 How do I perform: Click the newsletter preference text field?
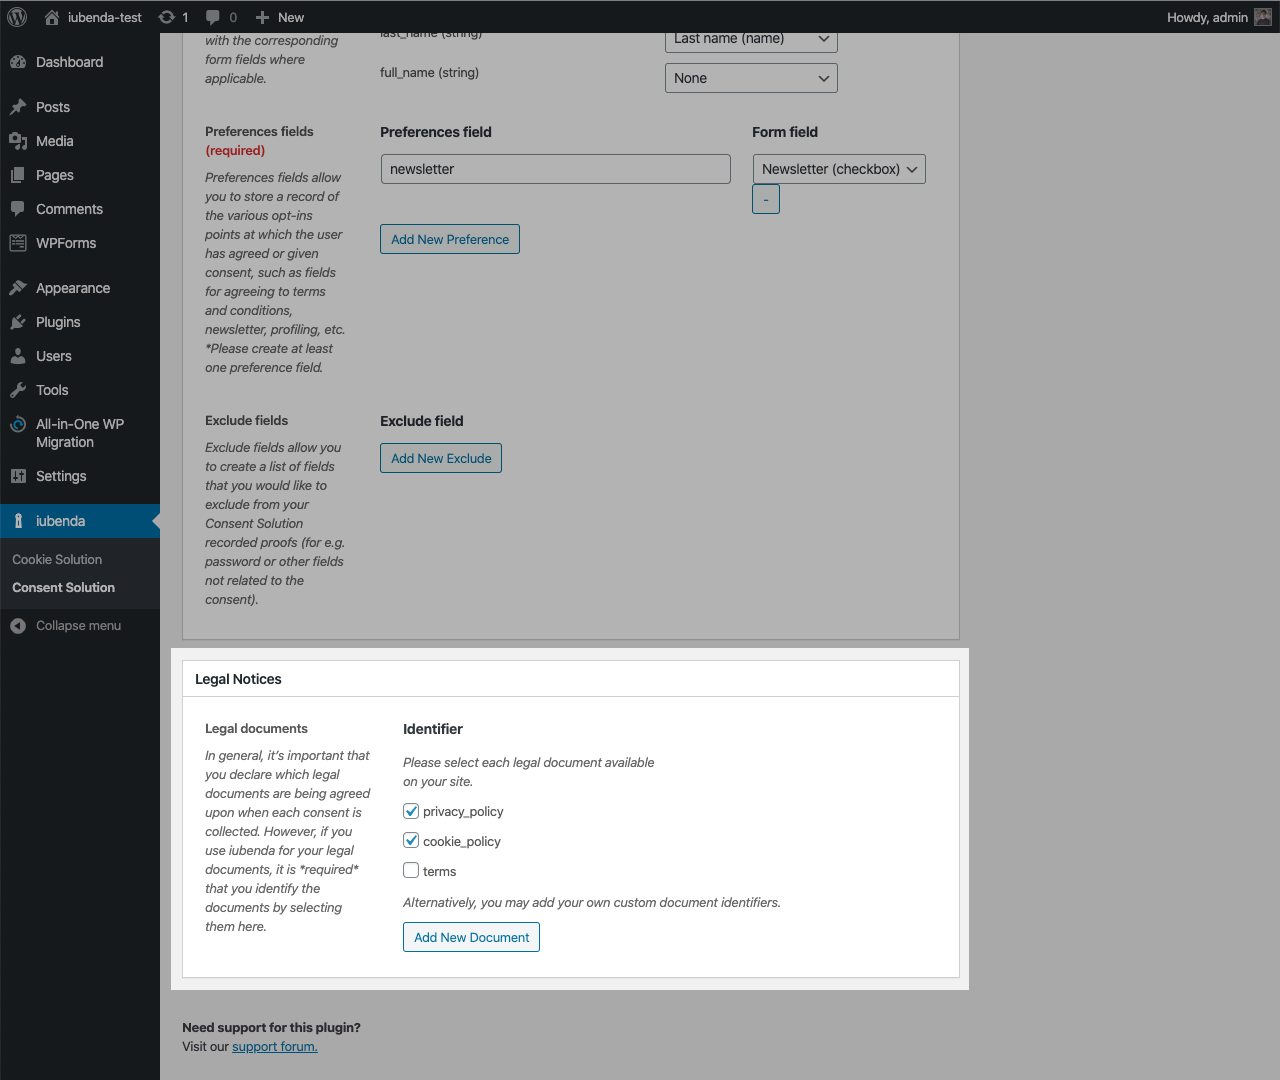[555, 169]
